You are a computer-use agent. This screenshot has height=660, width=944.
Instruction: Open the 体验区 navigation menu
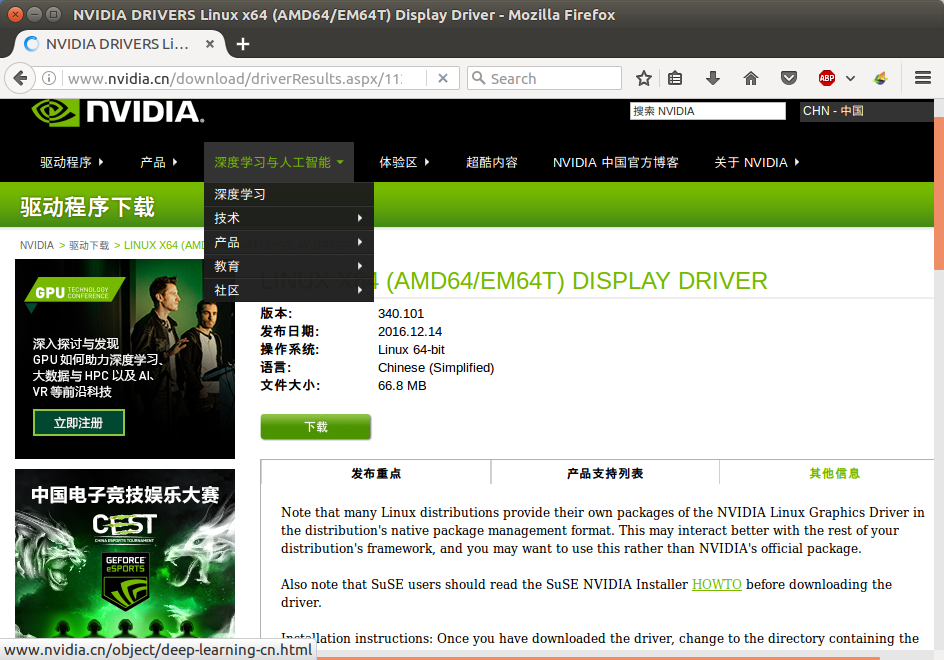[400, 161]
